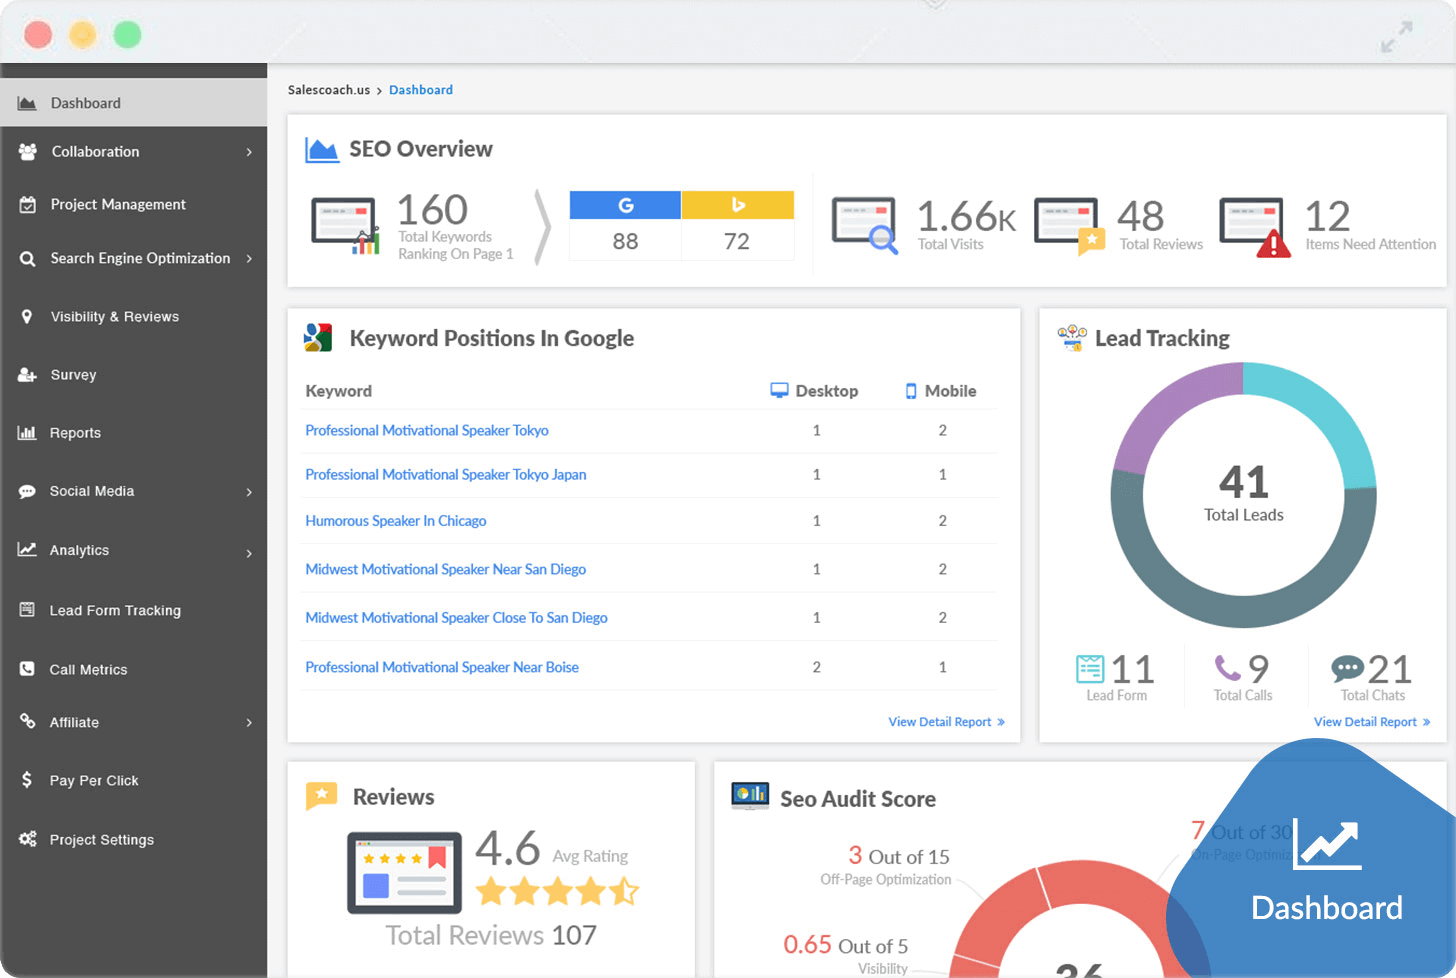Screen dimensions: 1456x978
Task: Click the Total Visits magnifier icon
Action: pyautogui.click(x=864, y=222)
